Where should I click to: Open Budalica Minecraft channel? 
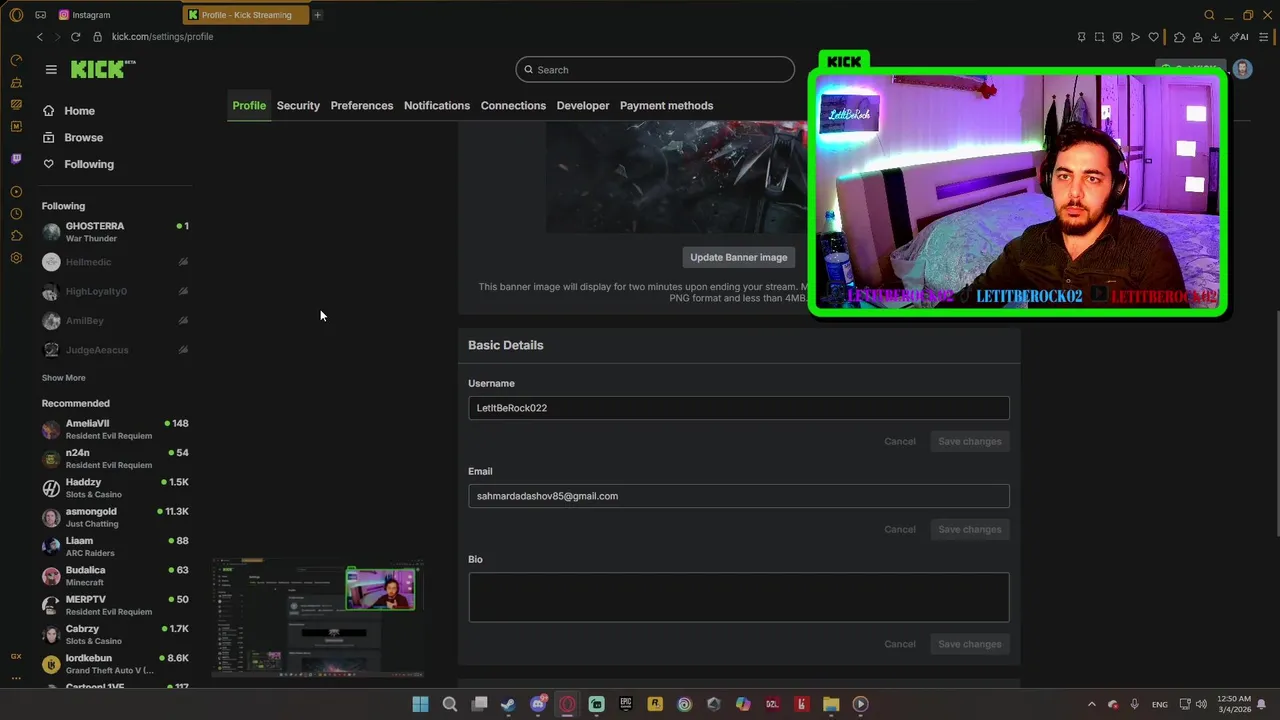tap(115, 576)
